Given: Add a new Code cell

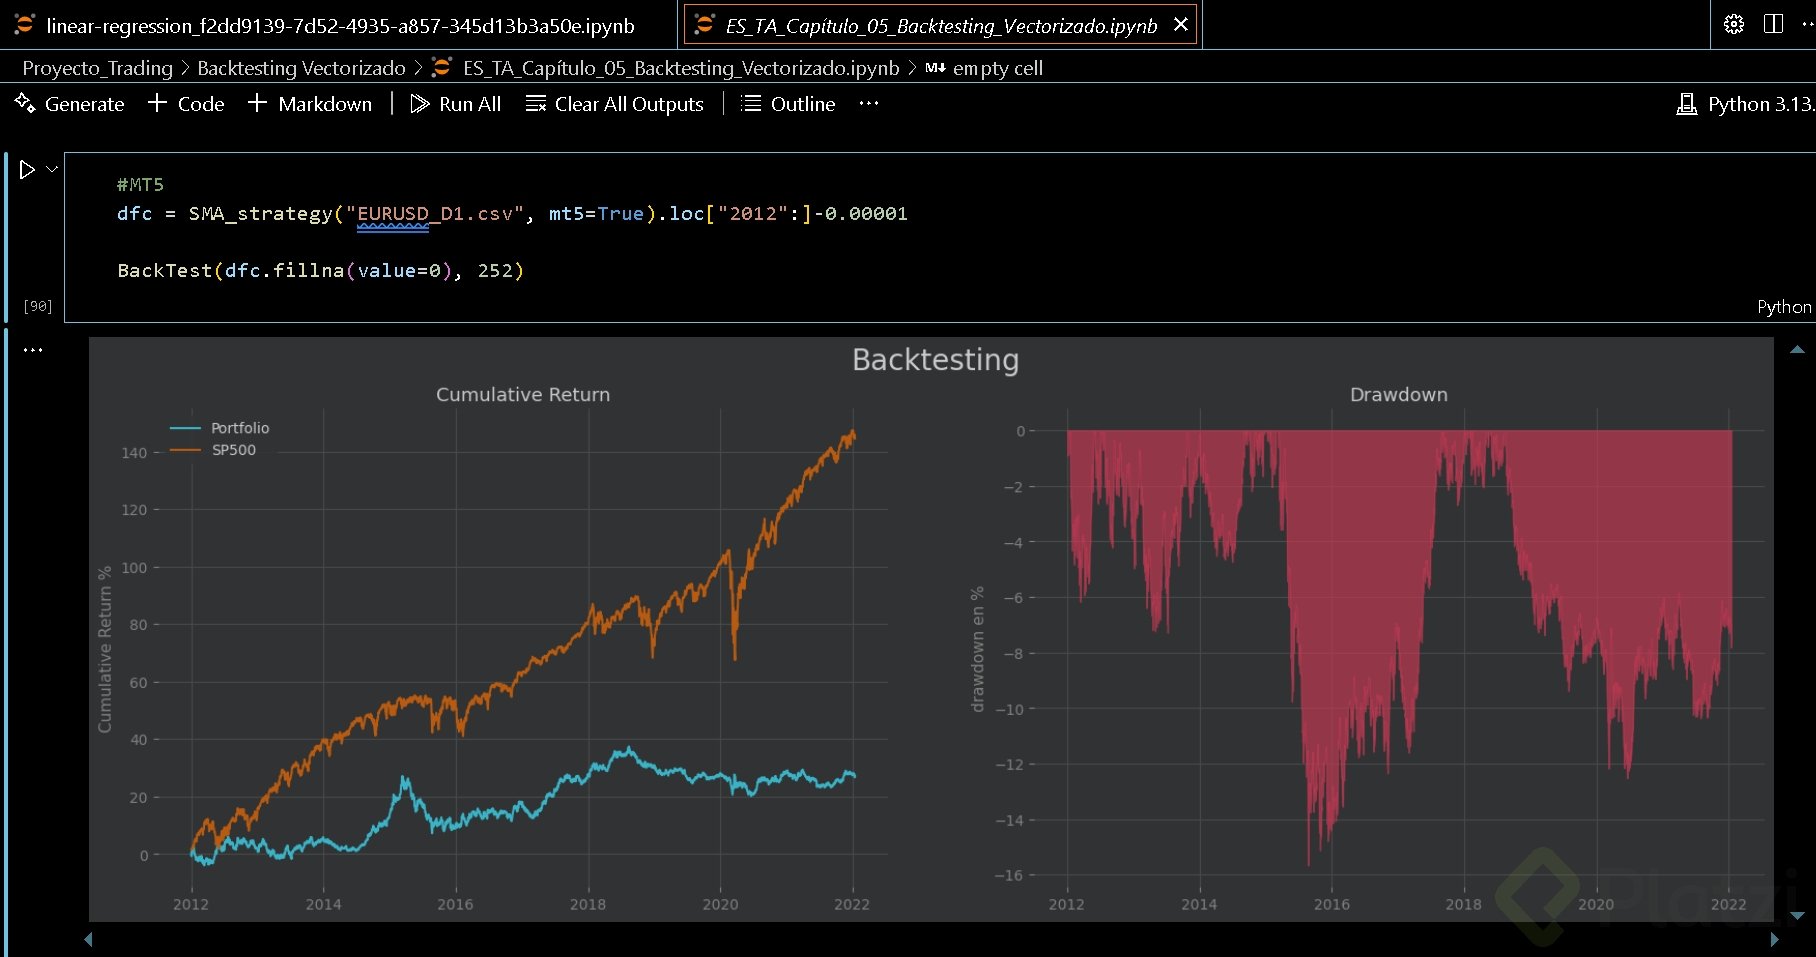Looking at the screenshot, I should 186,104.
